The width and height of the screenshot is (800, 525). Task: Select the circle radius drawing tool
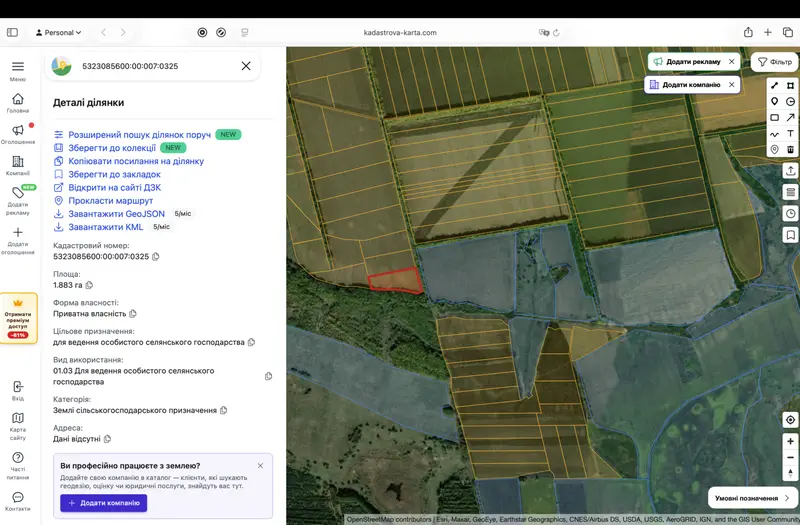pyautogui.click(x=790, y=102)
